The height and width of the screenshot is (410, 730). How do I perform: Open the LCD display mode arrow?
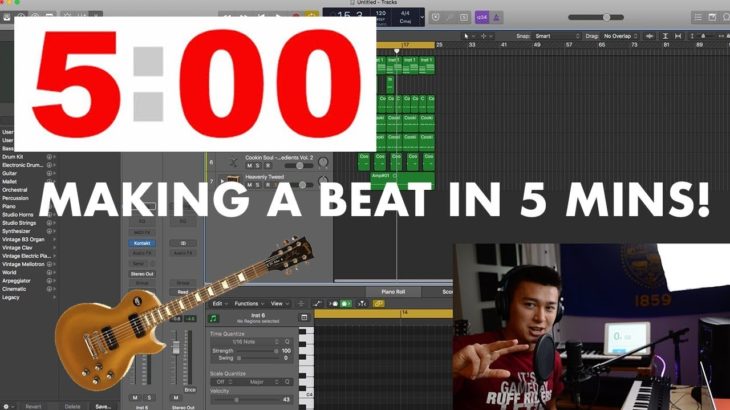pyautogui.click(x=422, y=18)
